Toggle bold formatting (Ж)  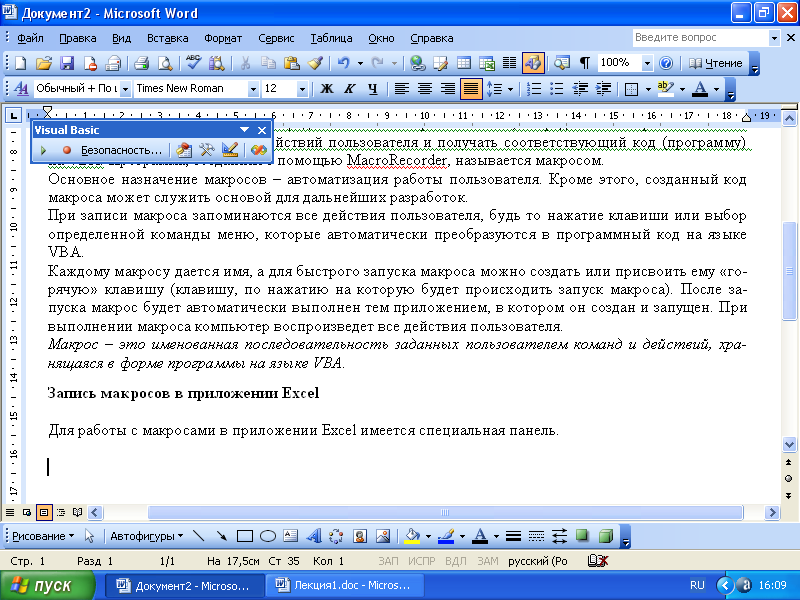pos(327,89)
